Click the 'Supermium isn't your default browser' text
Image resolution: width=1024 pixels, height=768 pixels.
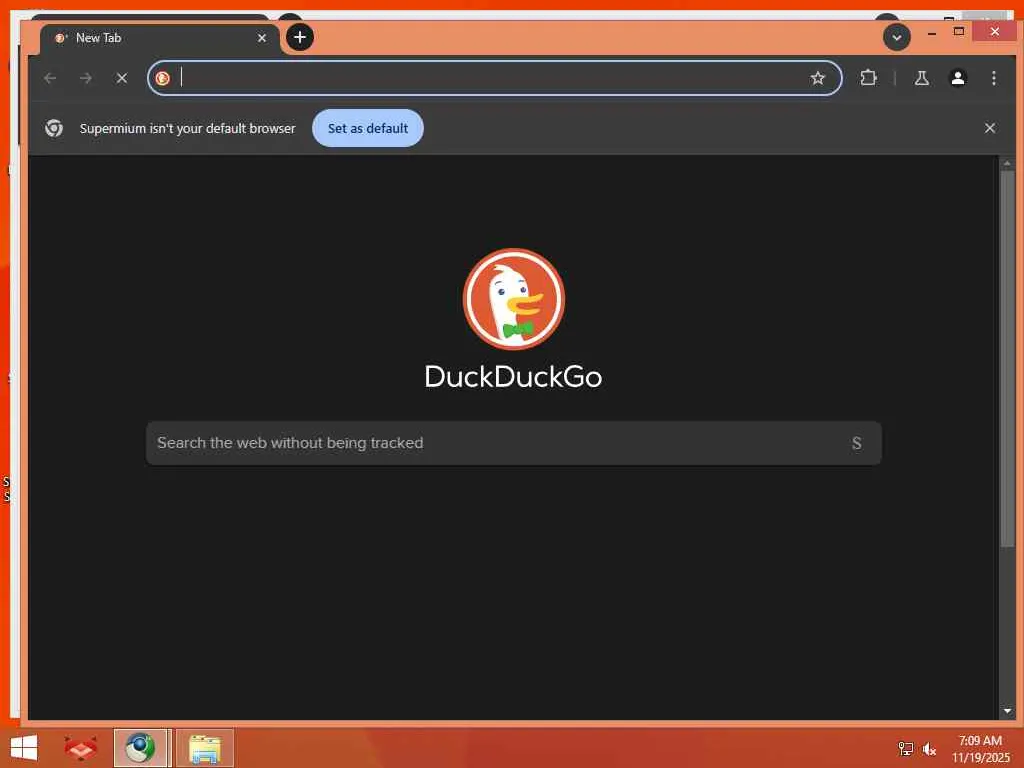[187, 129]
